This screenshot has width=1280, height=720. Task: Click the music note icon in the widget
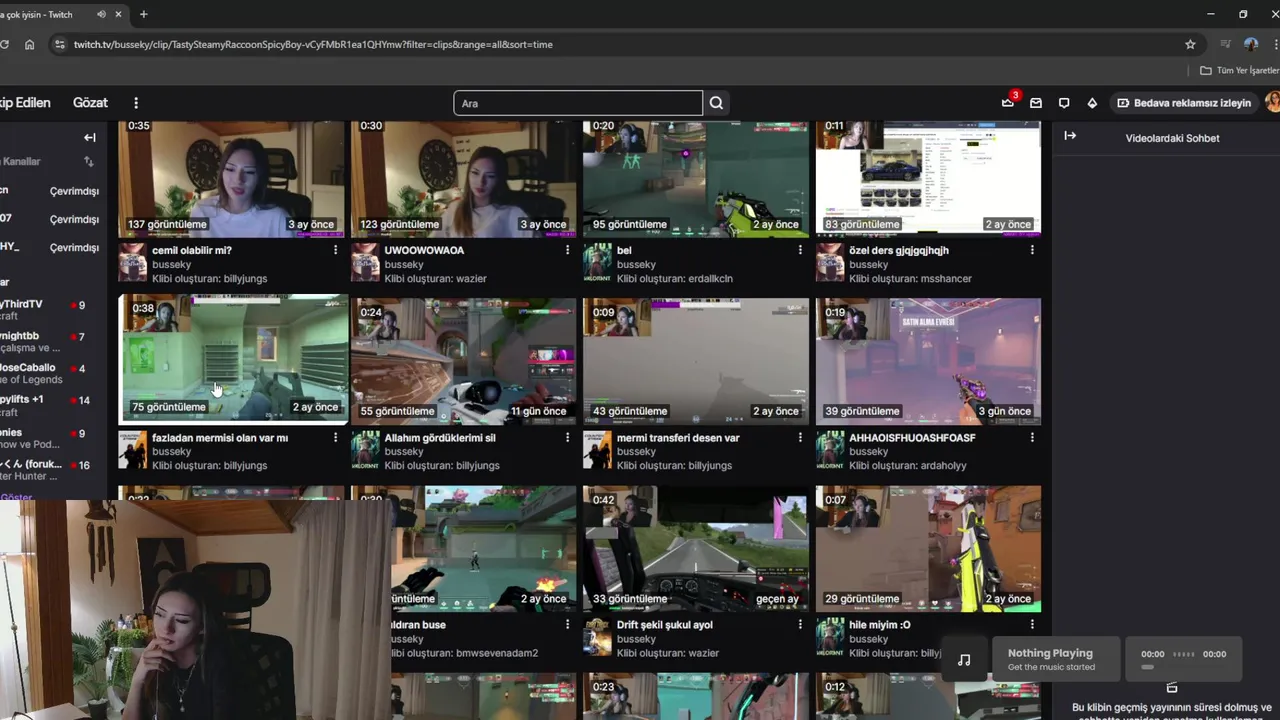pos(964,660)
